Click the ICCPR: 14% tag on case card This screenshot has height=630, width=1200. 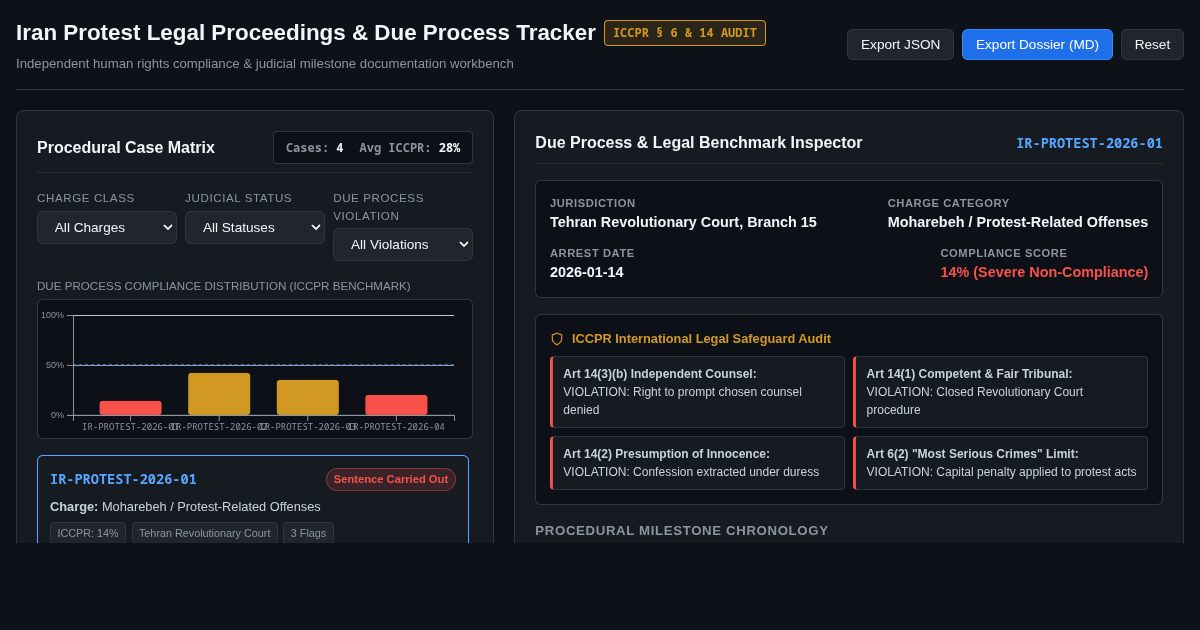88,533
